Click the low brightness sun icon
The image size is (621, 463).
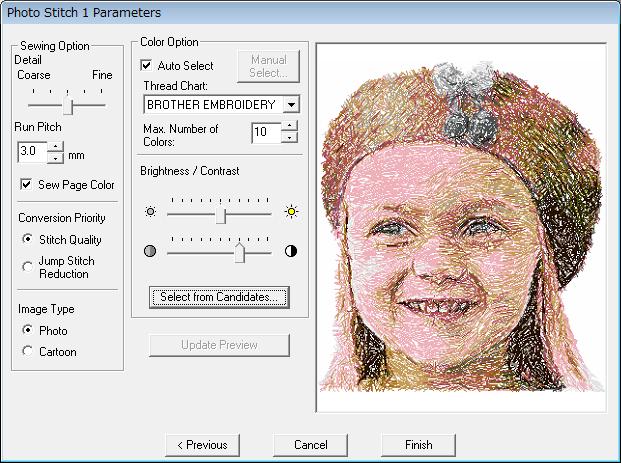(x=150, y=211)
